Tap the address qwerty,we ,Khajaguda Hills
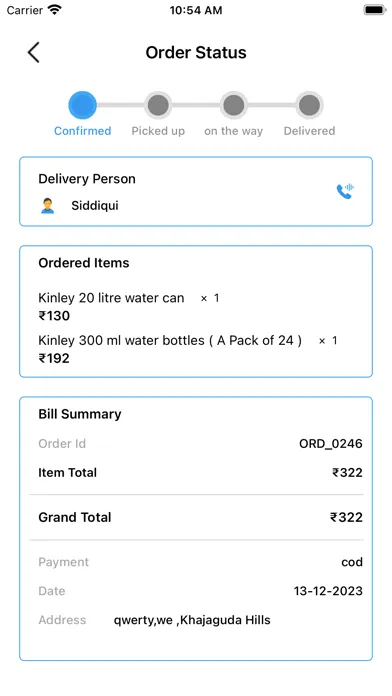This screenshot has width=392, height=696. [192, 620]
